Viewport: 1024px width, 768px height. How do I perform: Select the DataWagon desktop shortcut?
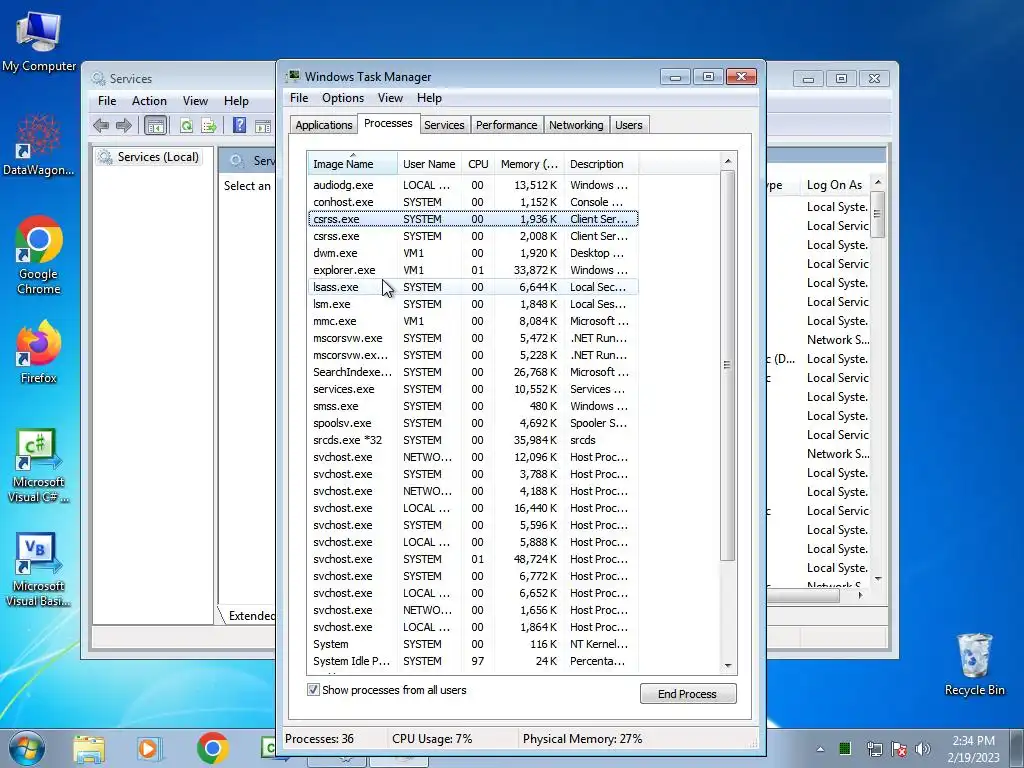(x=39, y=145)
